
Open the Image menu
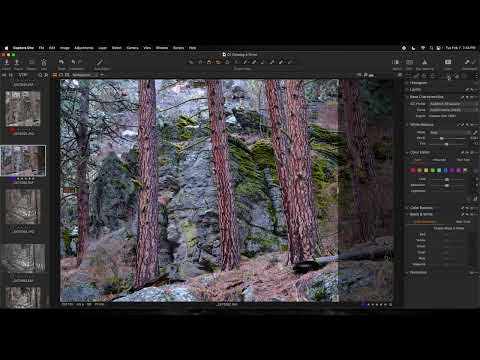click(65, 48)
